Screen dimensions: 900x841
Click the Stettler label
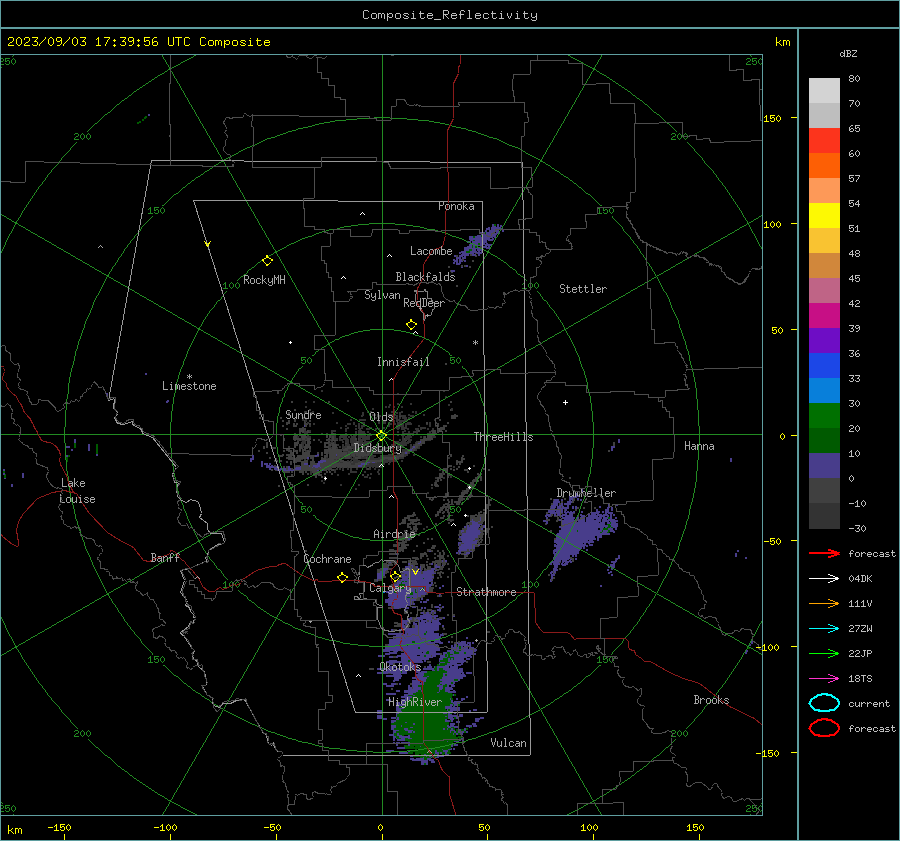(583, 289)
